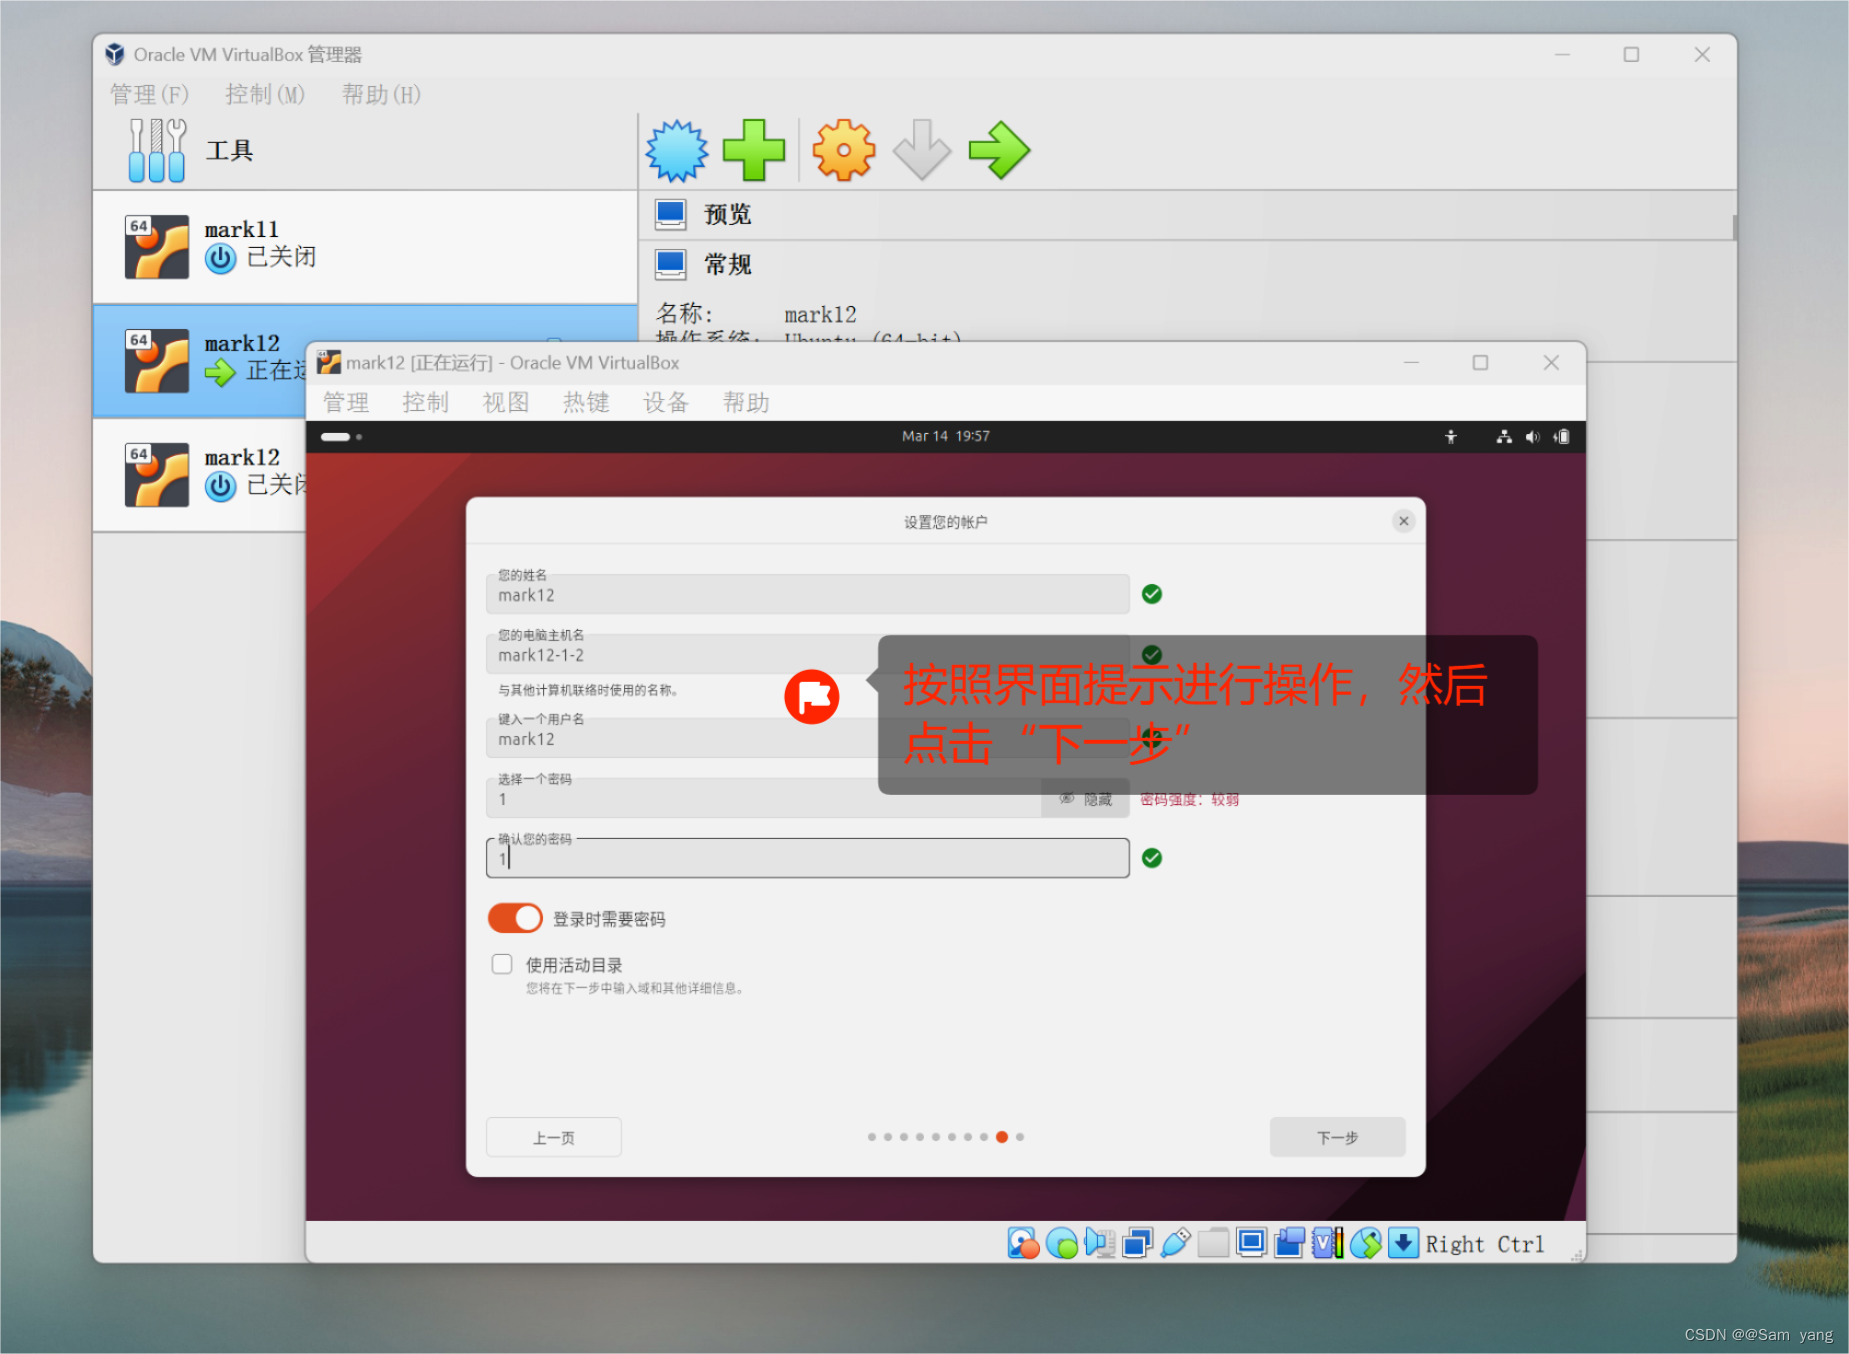This screenshot has width=1849, height=1354.
Task: Click the gray down-arrow Discard icon
Action: pyautogui.click(x=921, y=151)
